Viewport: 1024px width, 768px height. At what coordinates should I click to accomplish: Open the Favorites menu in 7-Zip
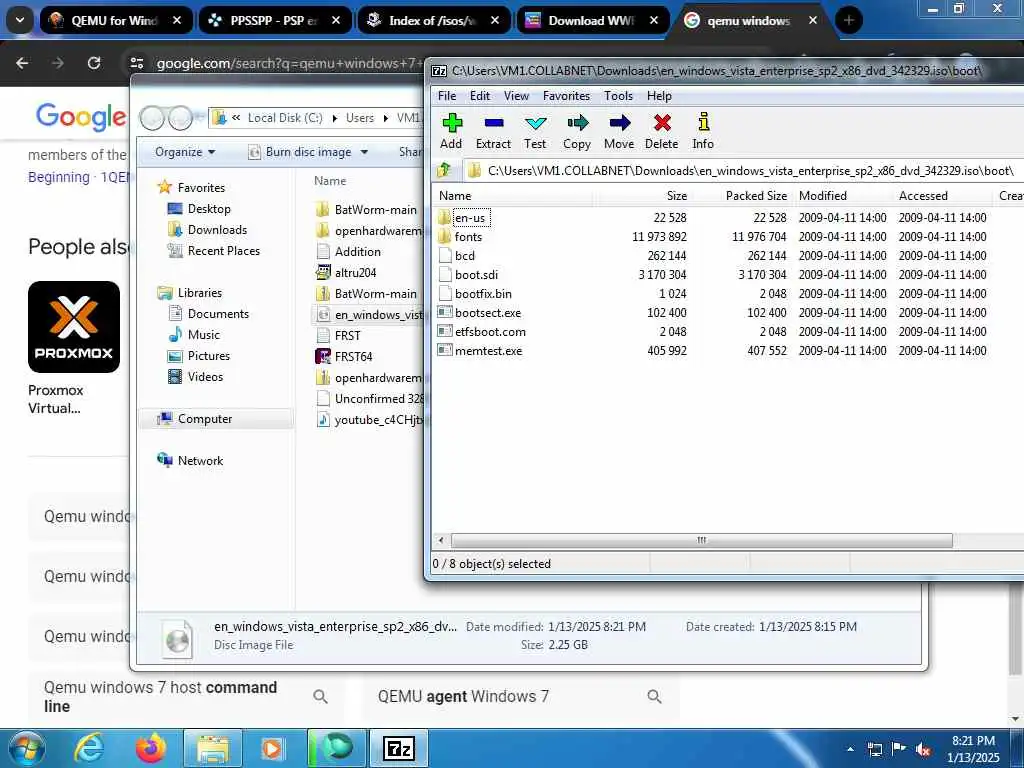click(x=566, y=96)
